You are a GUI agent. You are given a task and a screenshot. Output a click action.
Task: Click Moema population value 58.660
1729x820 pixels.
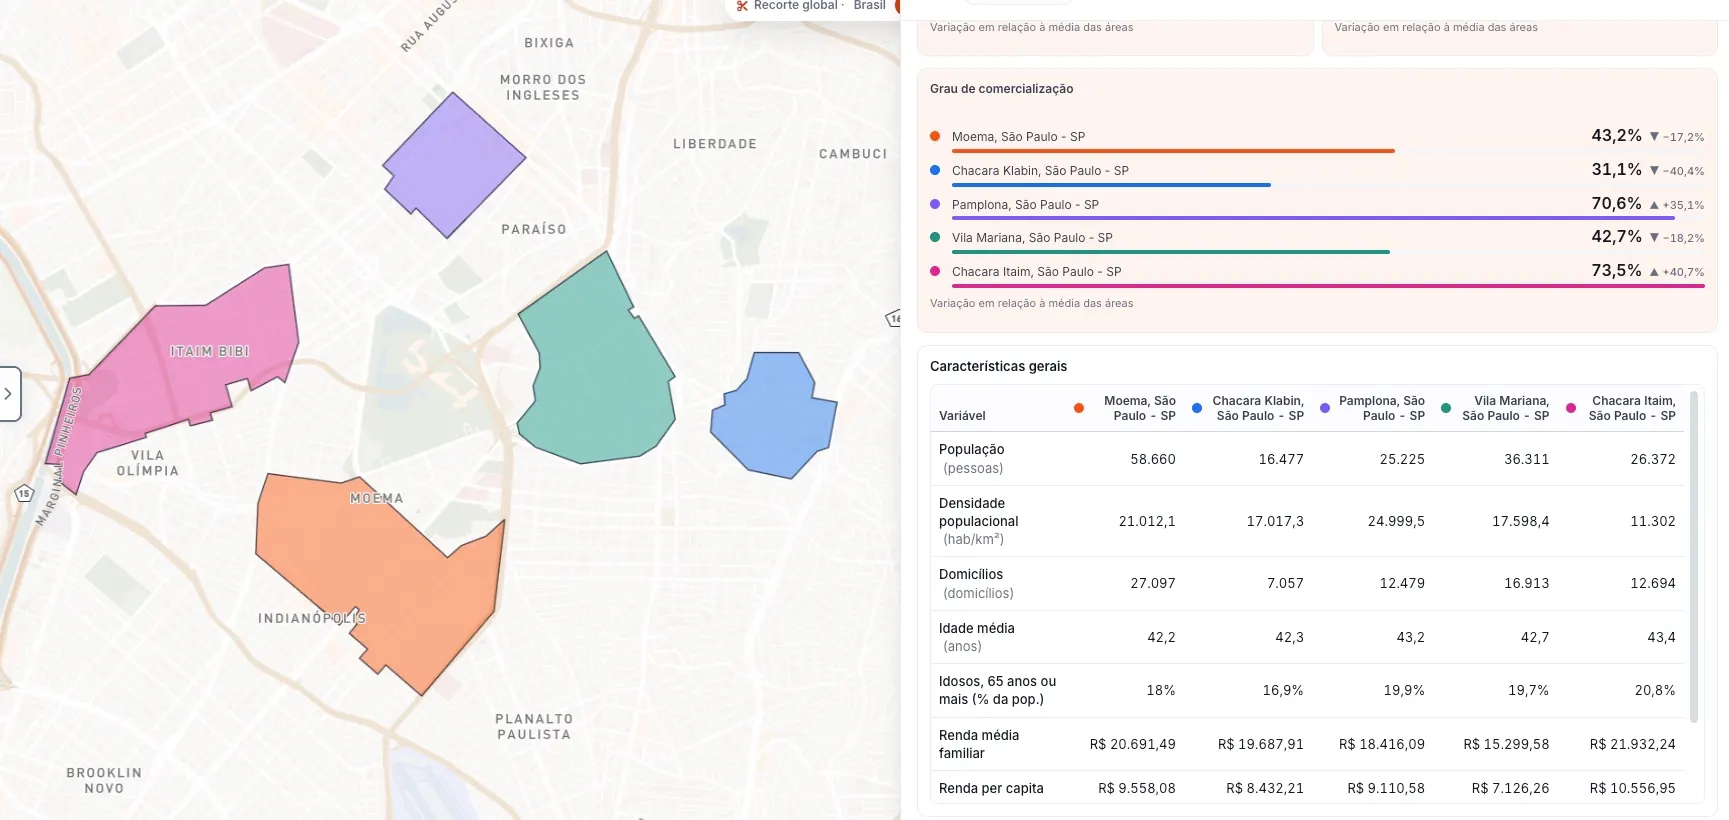[1153, 459]
